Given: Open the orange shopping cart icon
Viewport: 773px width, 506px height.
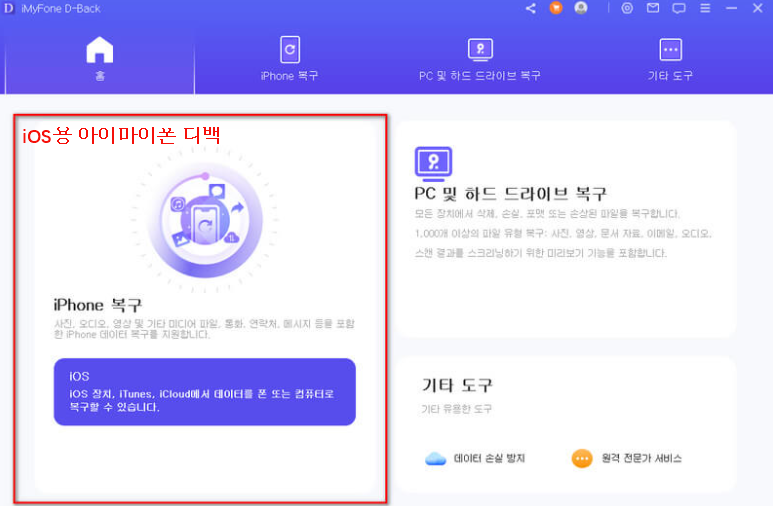Looking at the screenshot, I should (556, 8).
